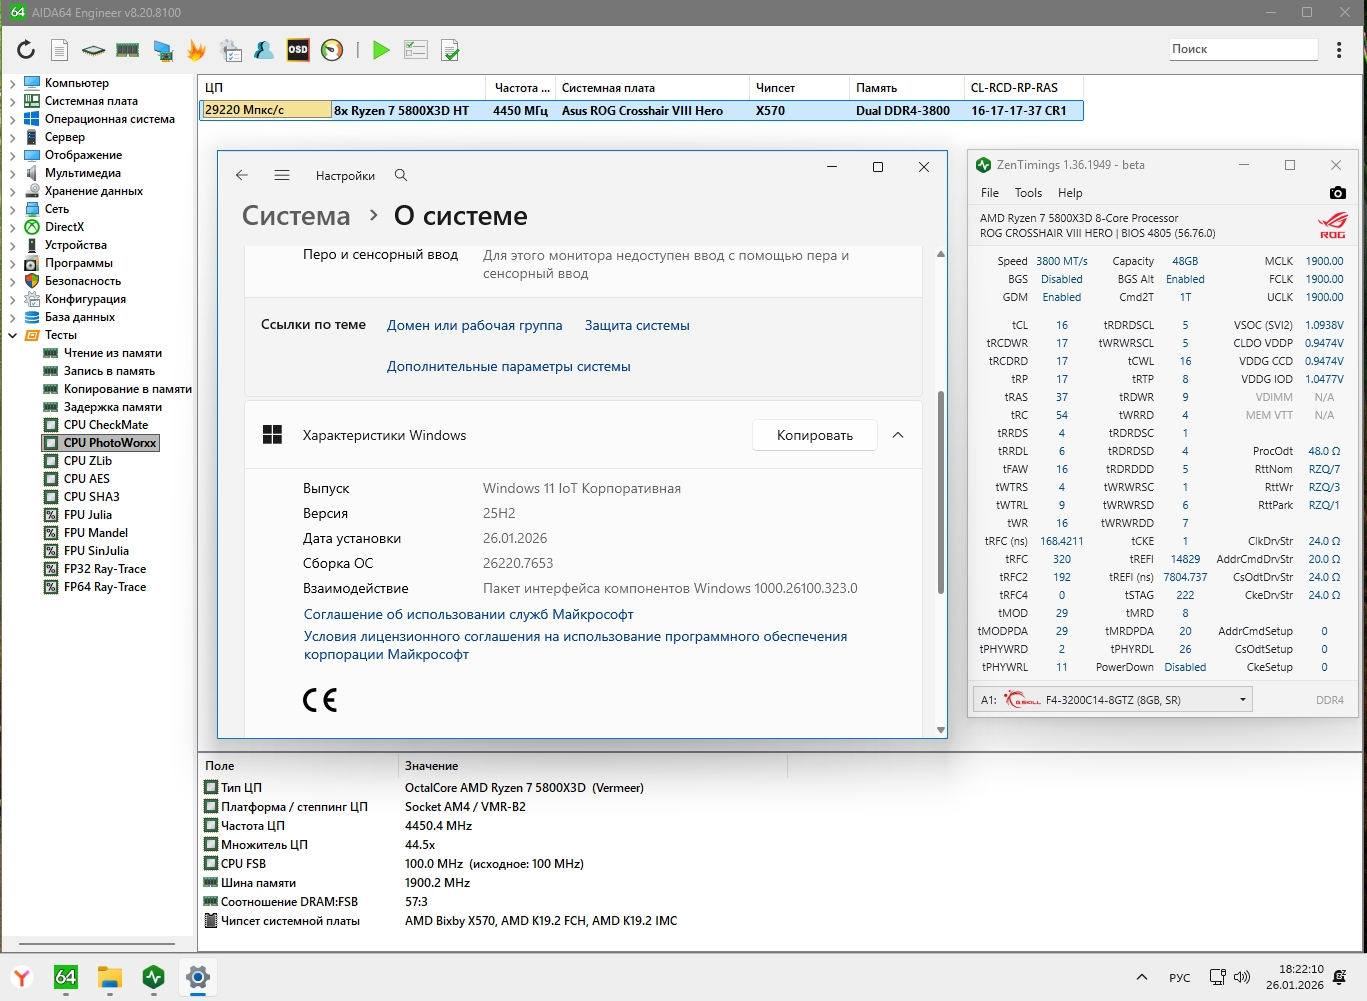Open the Защита системы link
Screen dimensions: 1367x1001
pyautogui.click(x=637, y=325)
